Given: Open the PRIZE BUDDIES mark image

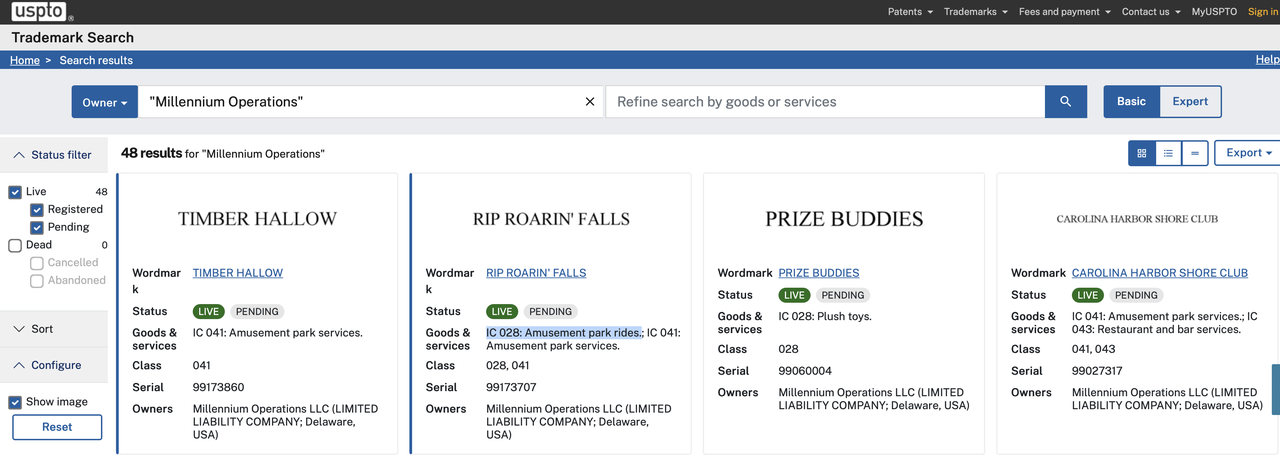Looking at the screenshot, I should tap(843, 219).
